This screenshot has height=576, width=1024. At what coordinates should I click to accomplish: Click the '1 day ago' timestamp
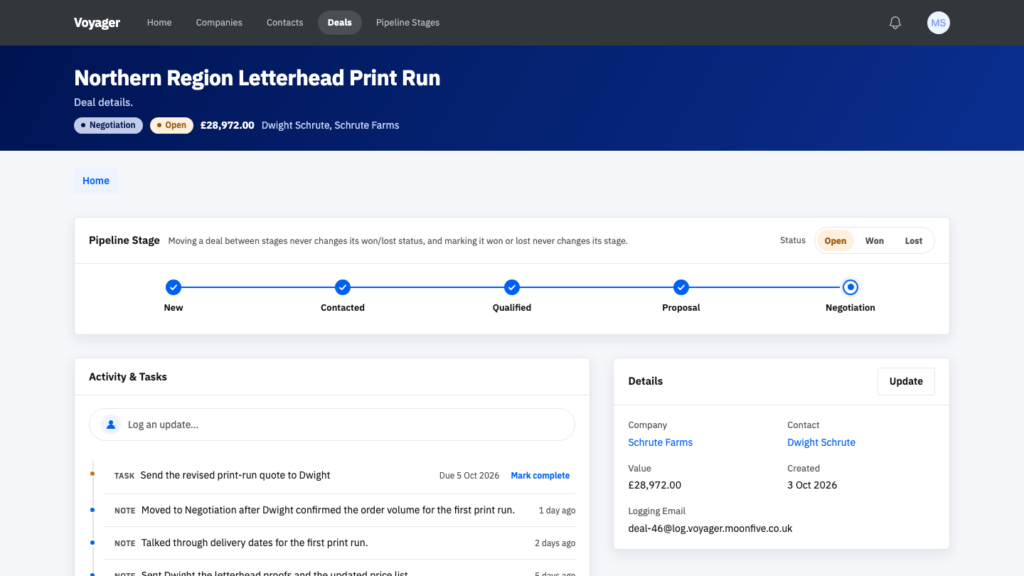[x=557, y=511]
